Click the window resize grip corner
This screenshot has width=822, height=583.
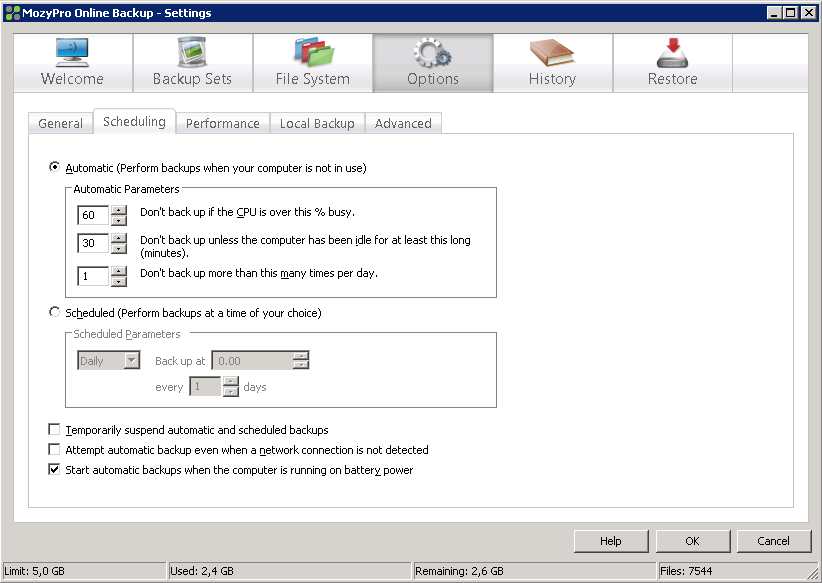pyautogui.click(x=812, y=573)
